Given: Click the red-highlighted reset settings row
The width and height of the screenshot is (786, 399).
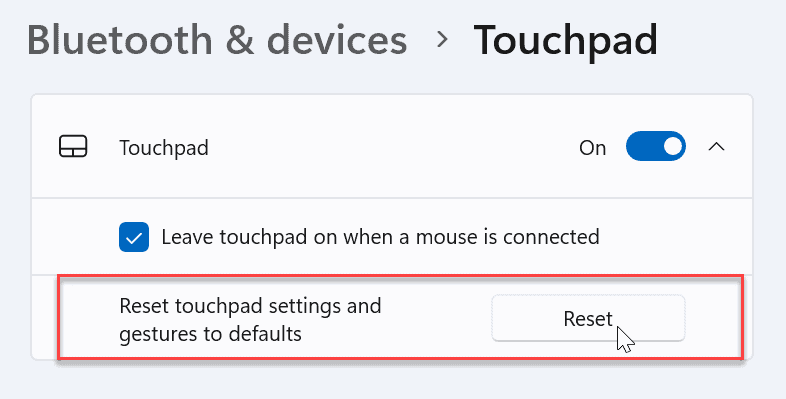Looking at the screenshot, I should pos(400,317).
